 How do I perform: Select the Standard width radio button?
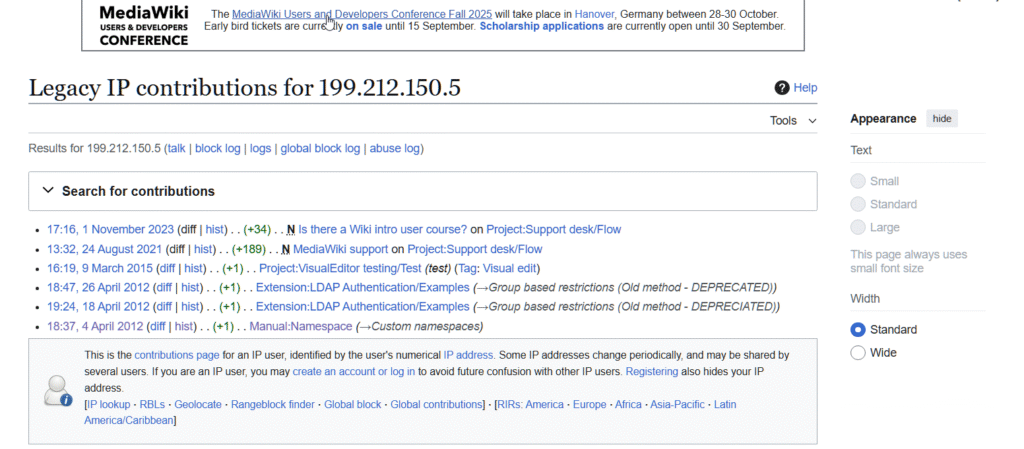[x=857, y=330]
